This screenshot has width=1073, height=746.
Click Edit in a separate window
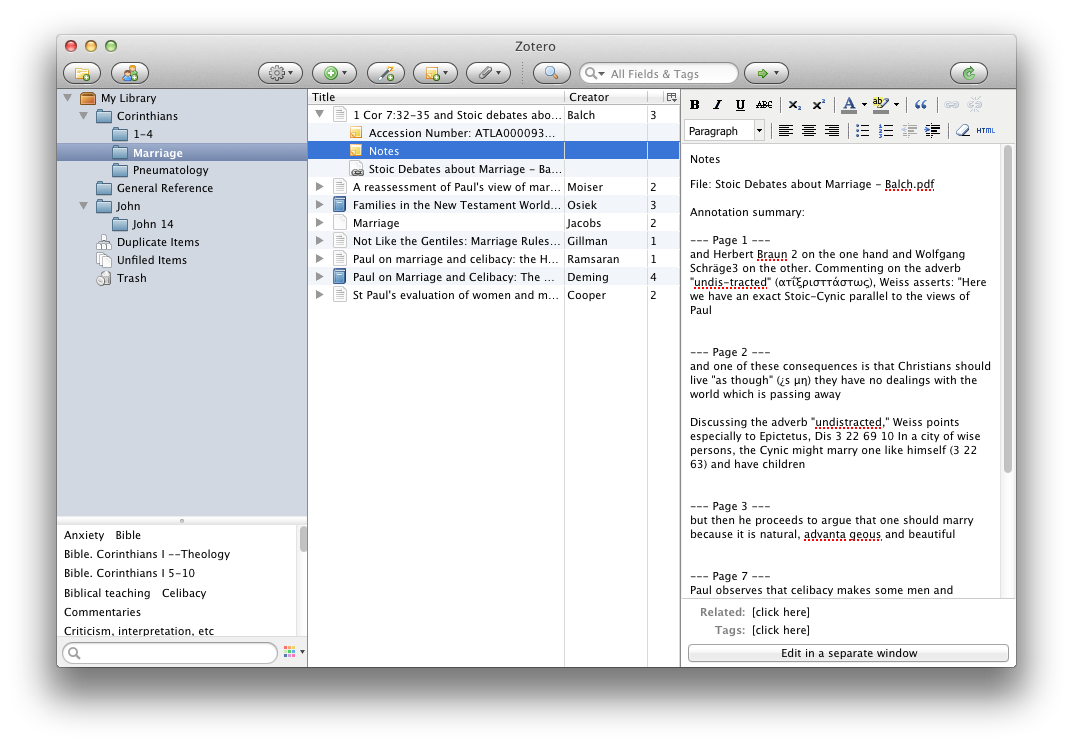[848, 653]
